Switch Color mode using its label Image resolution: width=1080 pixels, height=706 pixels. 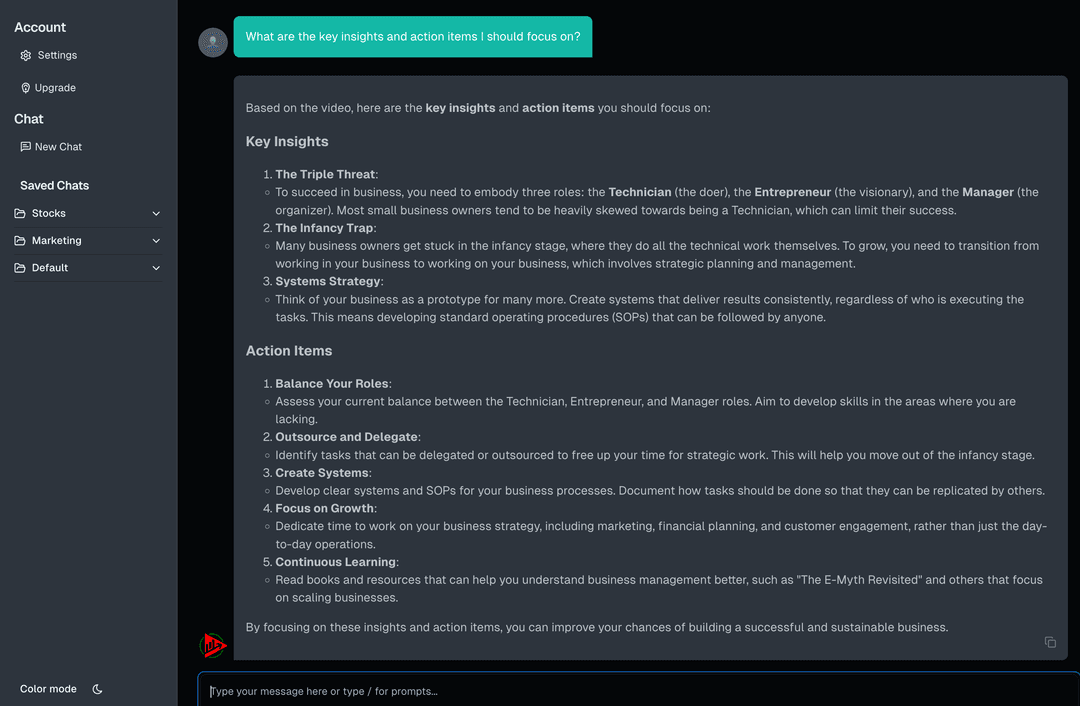point(48,689)
